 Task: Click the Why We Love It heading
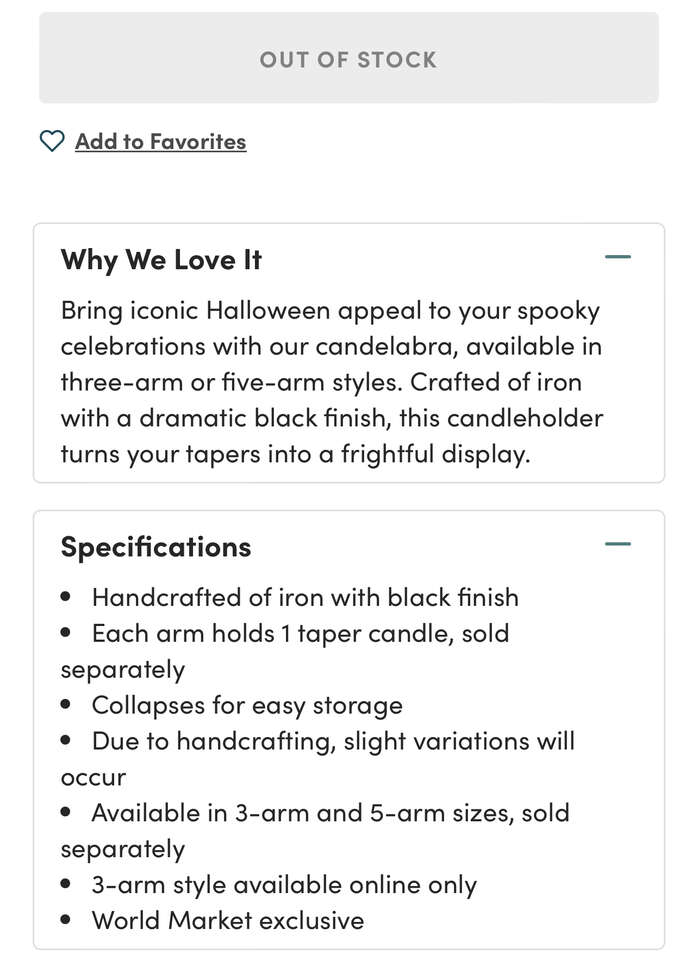(161, 259)
